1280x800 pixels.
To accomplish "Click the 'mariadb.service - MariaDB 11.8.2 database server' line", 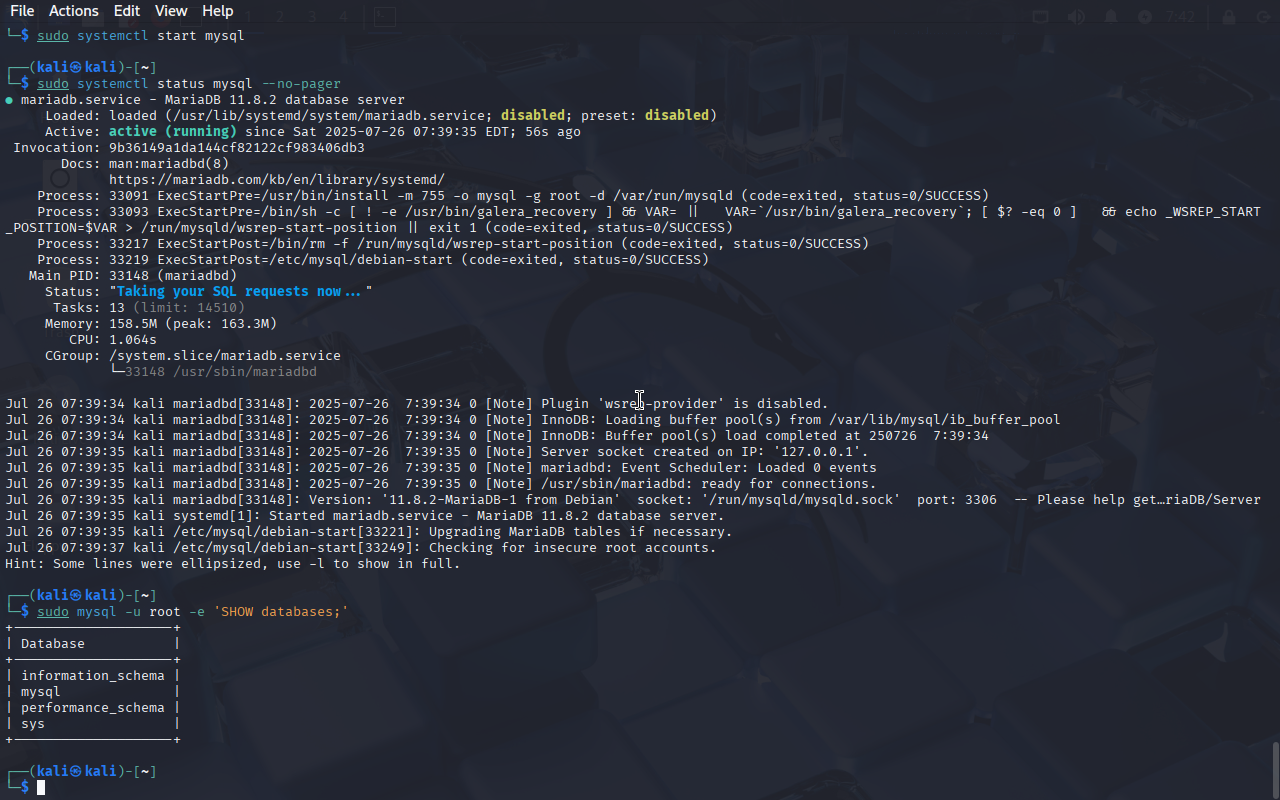I will click(x=205, y=100).
